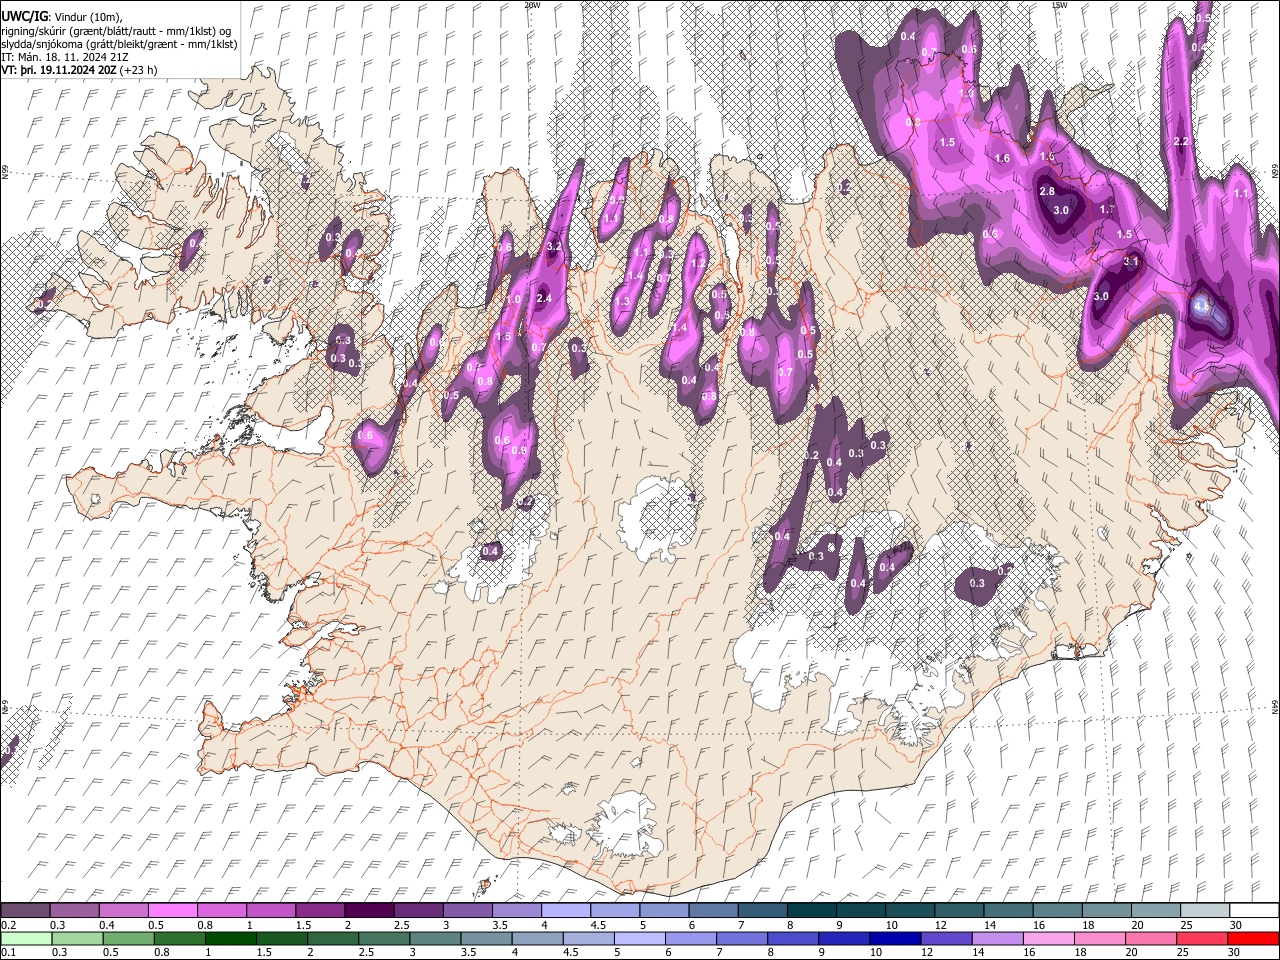Click the 'slydda/snjókoma' legend description line
This screenshot has width=1280, height=960.
pos(119,44)
